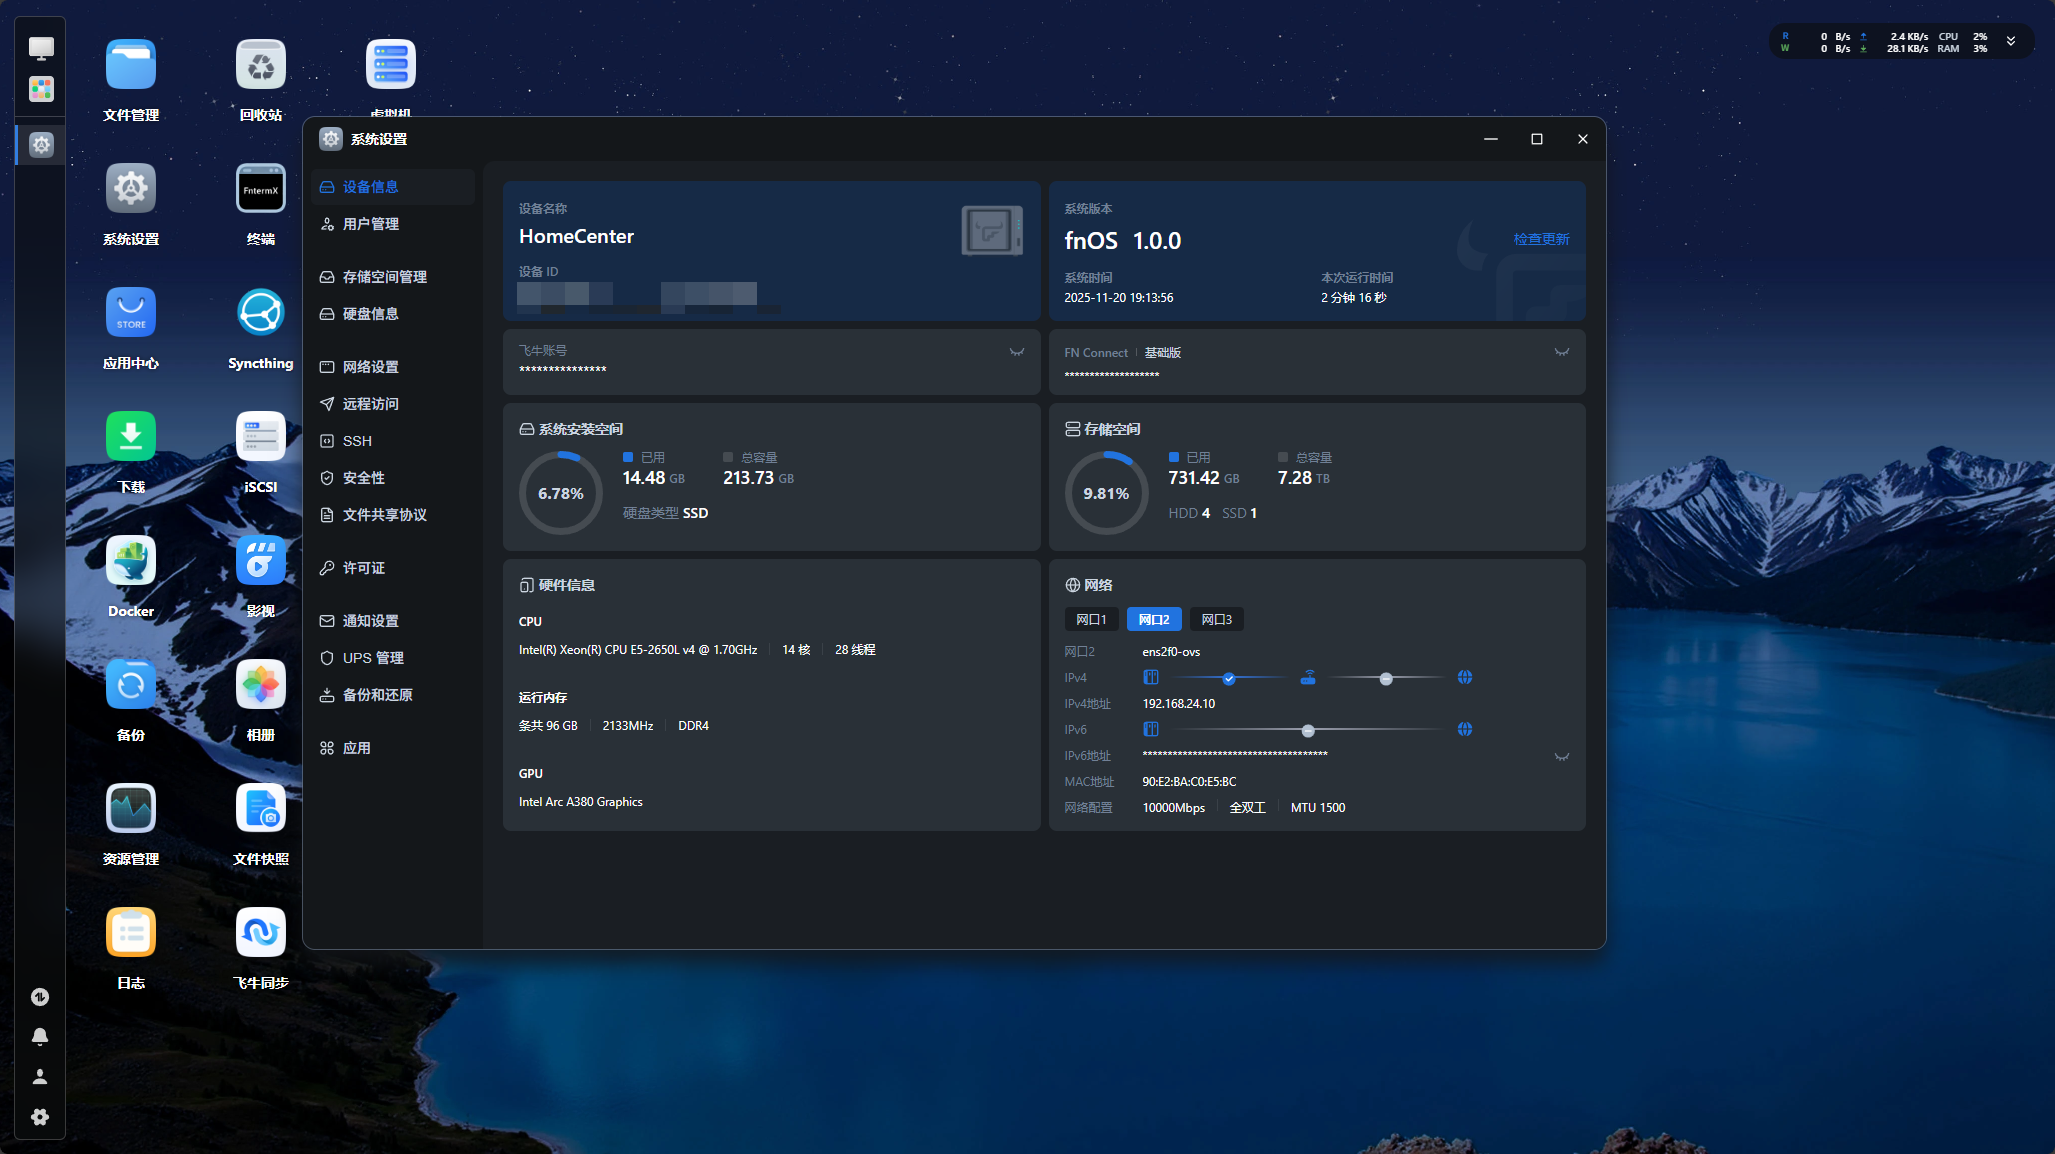
Task: Open 存储空间管理 in the sidebar
Action: point(384,277)
